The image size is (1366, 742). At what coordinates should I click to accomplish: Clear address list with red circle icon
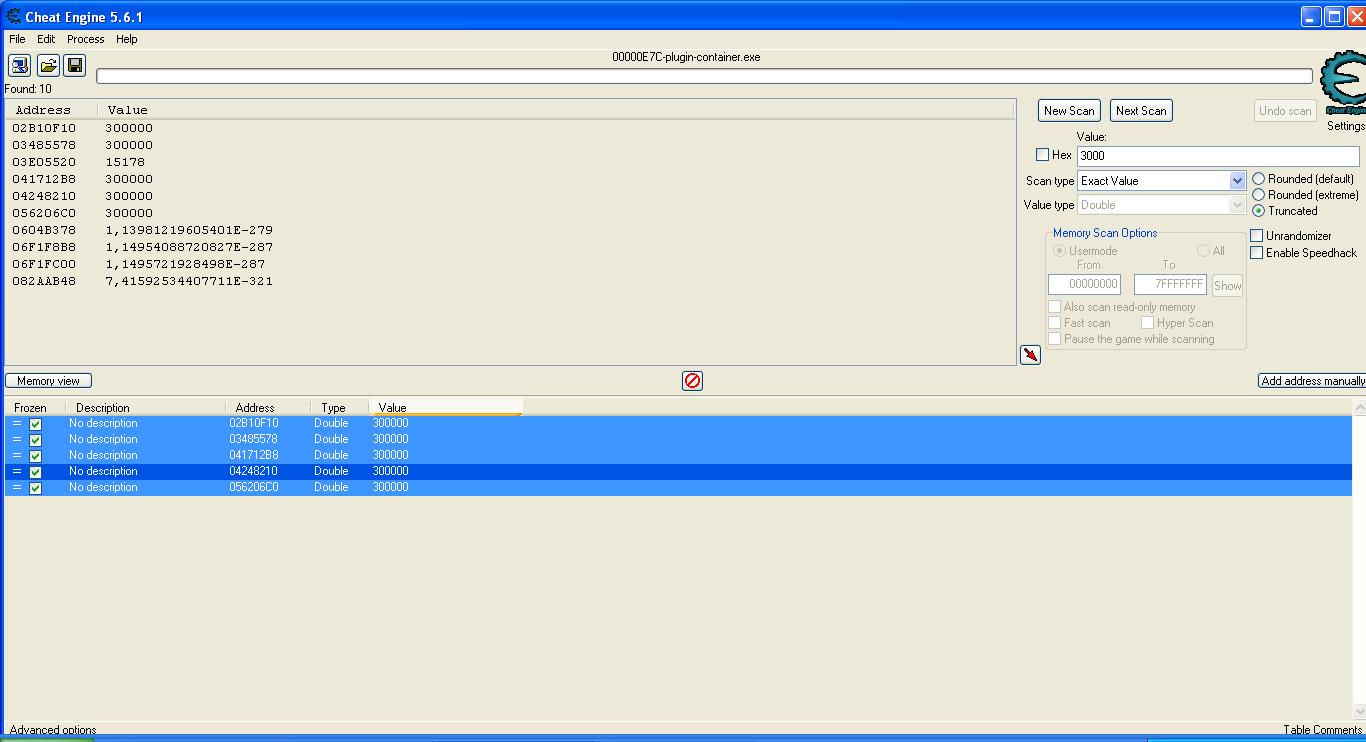(x=692, y=381)
